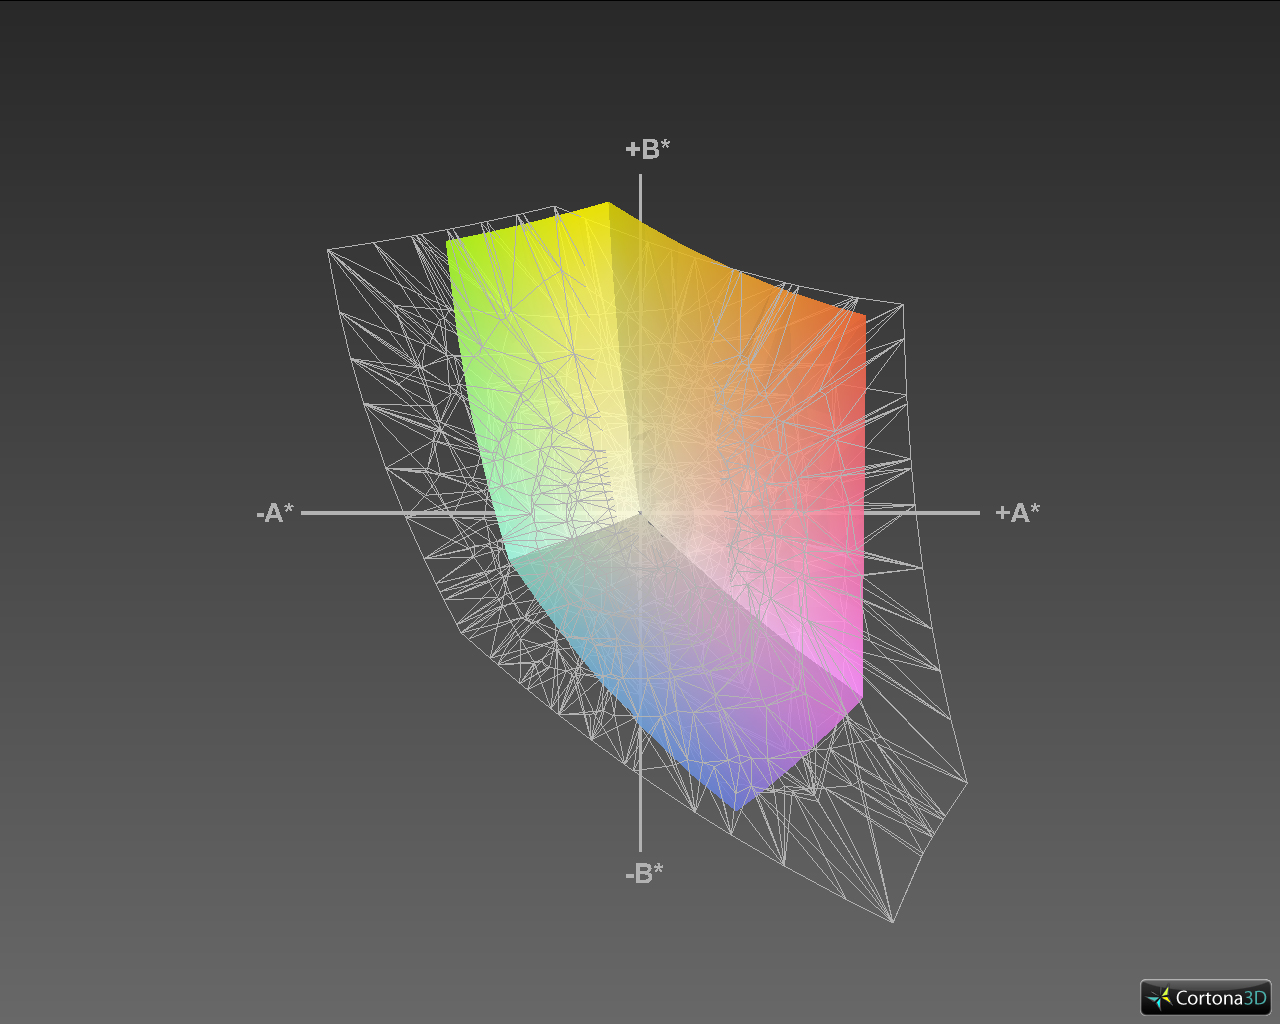Screen dimensions: 1280x1024
Task: Click the Cortona3D logo badge
Action: point(1205,997)
